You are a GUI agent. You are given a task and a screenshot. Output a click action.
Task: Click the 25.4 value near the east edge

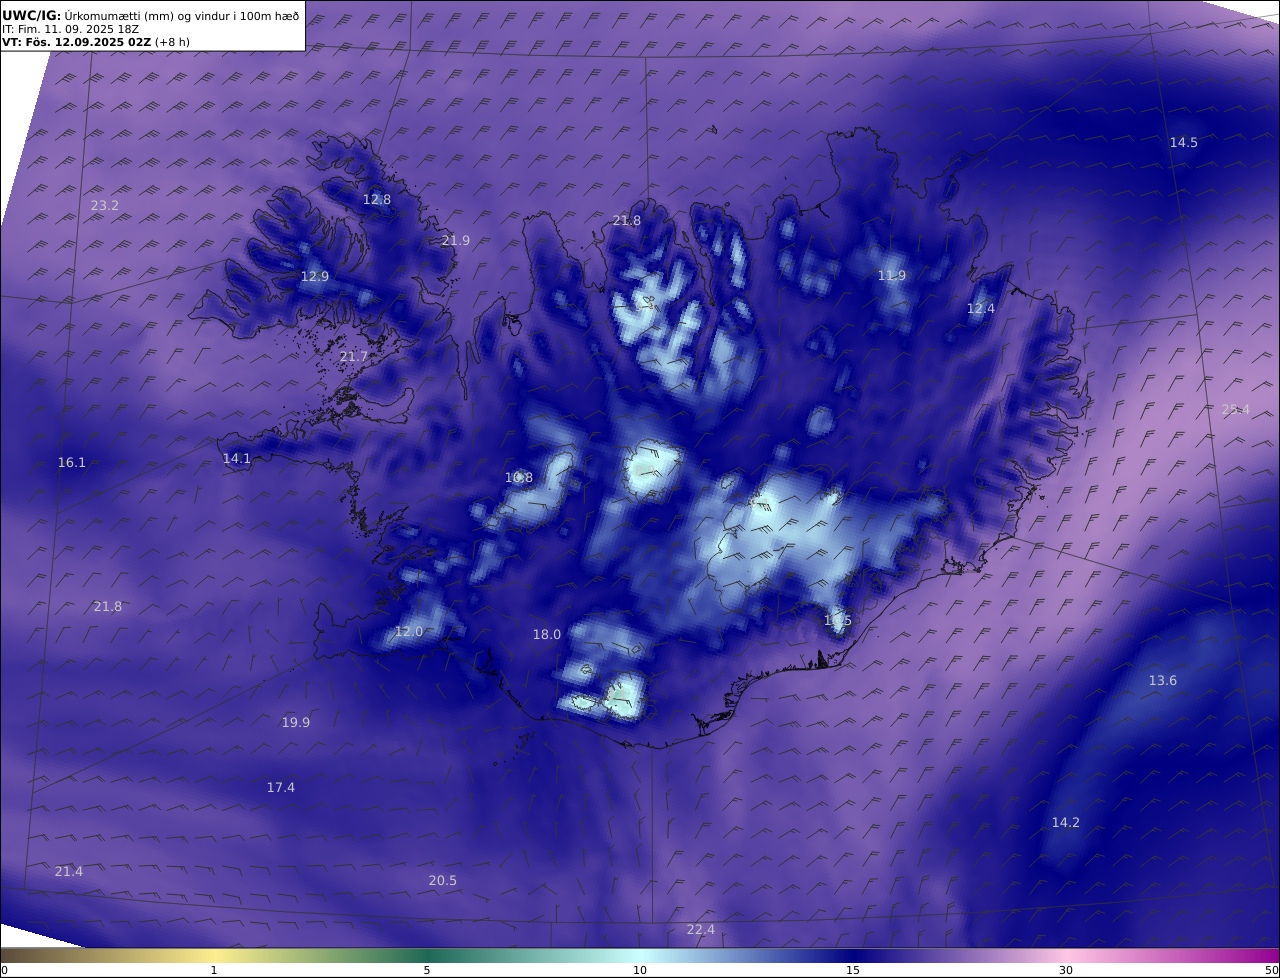[x=1236, y=409]
